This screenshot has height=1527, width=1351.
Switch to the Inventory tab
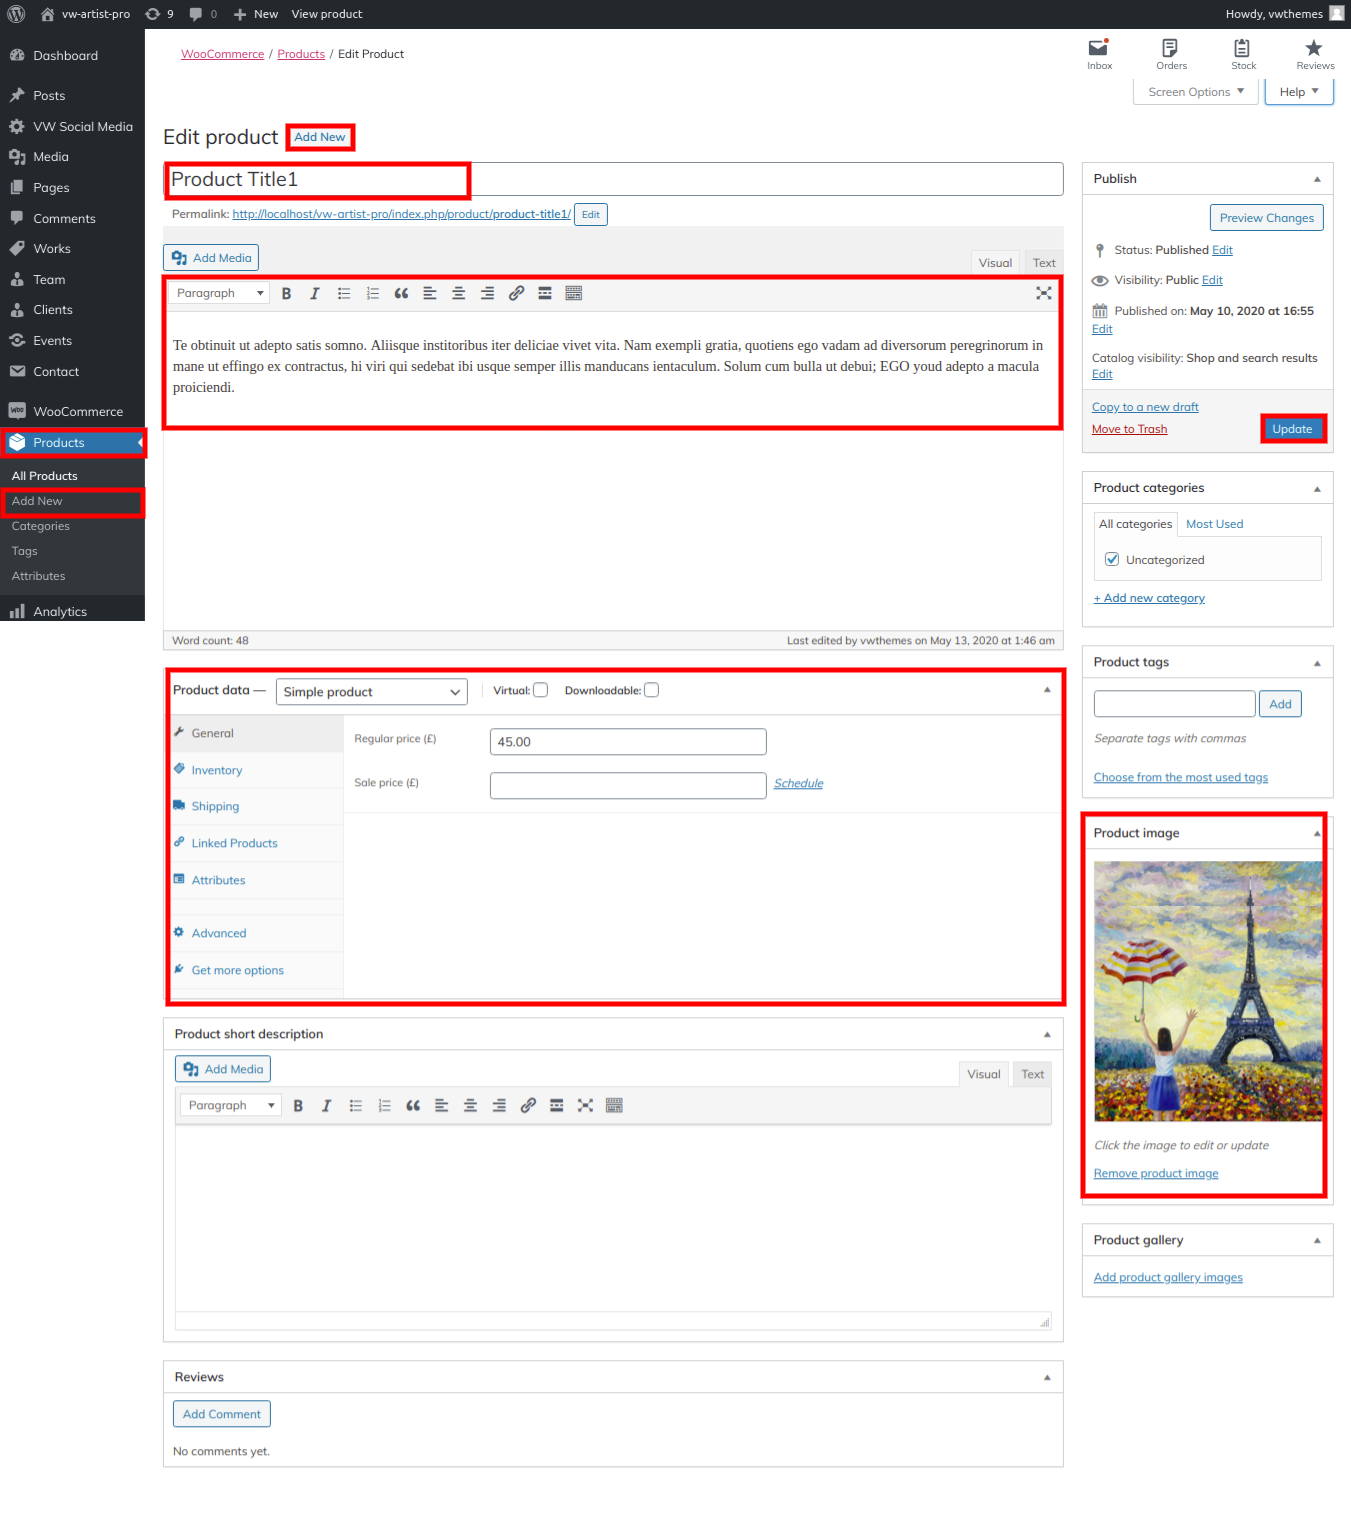point(217,770)
